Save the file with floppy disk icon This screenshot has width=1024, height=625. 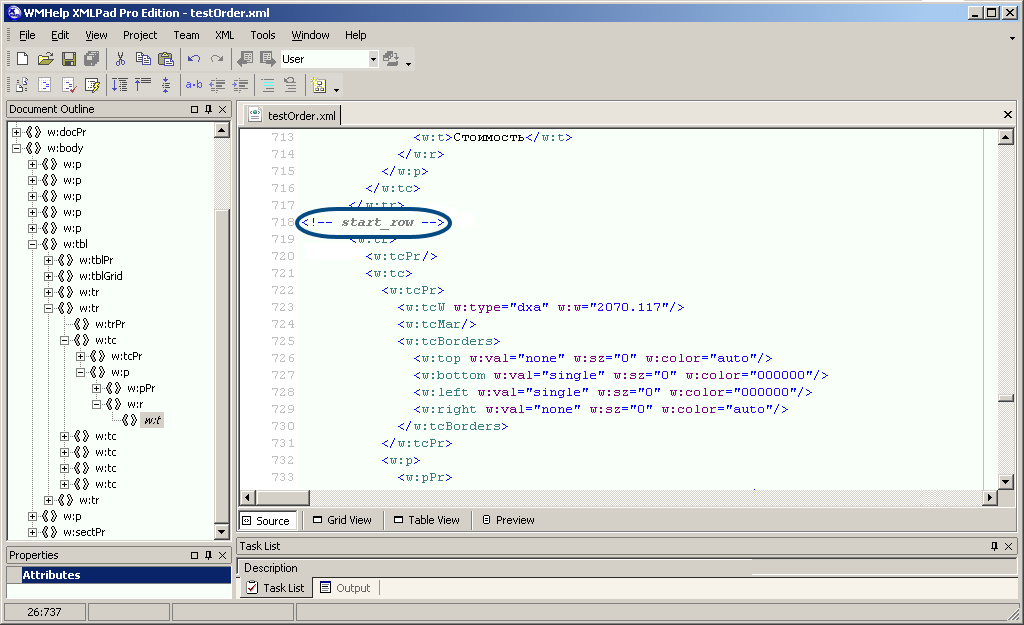[69, 59]
